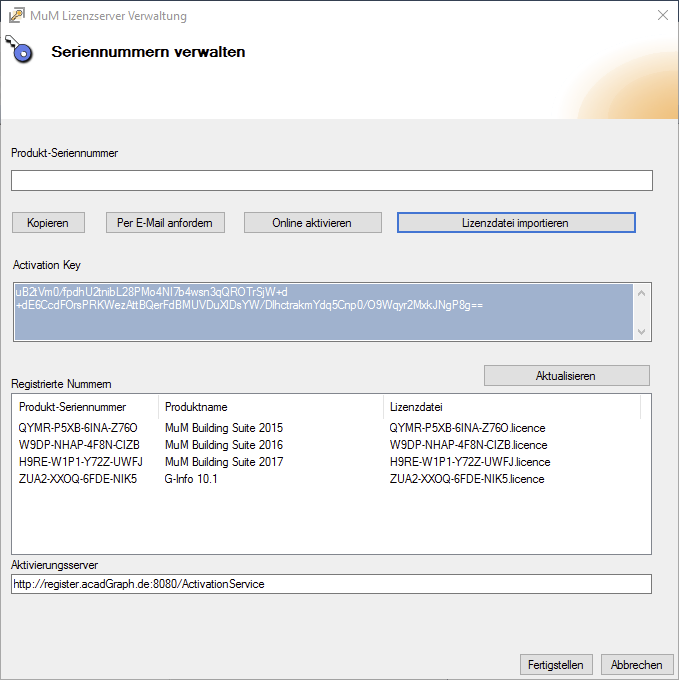This screenshot has width=679, height=680.
Task: Click the Lizenzdatei column header
Action: (x=510, y=407)
